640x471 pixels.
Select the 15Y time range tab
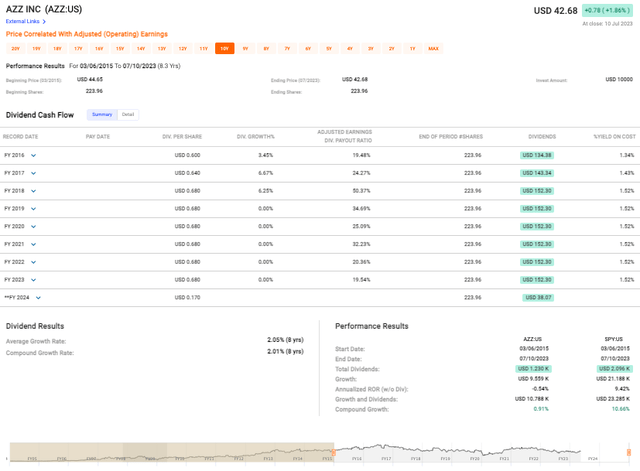coord(120,49)
